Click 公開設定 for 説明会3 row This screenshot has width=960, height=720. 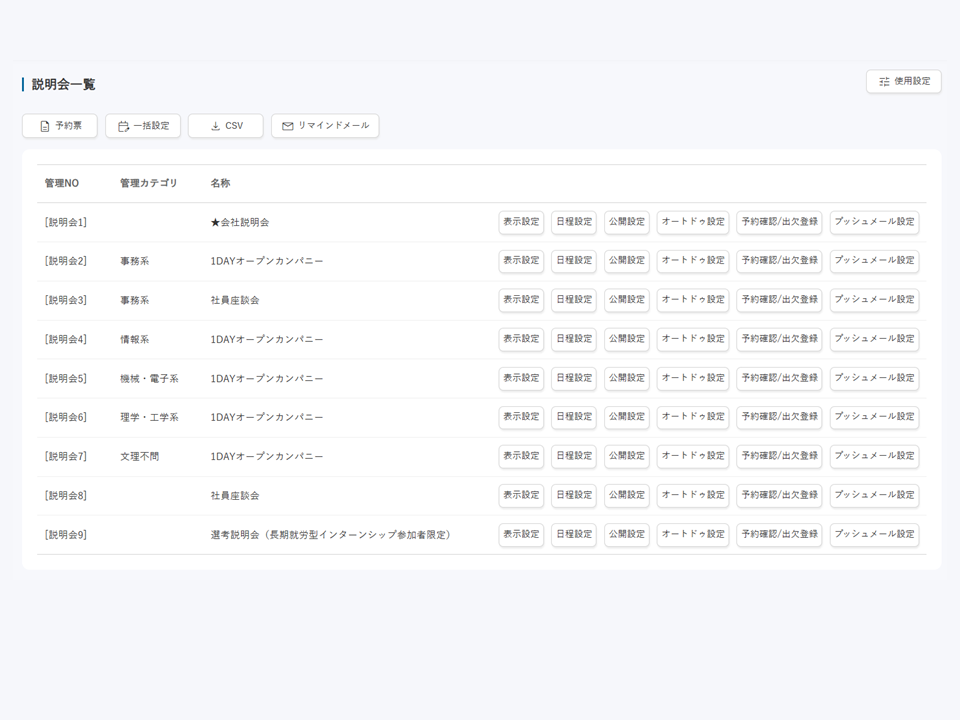pyautogui.click(x=627, y=300)
